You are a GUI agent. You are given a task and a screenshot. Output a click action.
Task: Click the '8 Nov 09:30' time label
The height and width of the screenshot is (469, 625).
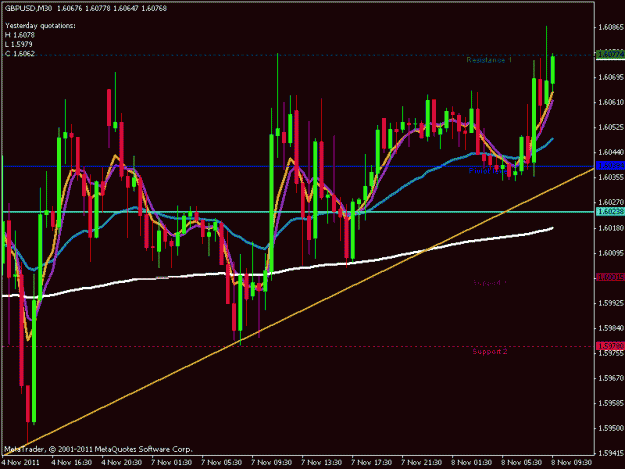571,463
